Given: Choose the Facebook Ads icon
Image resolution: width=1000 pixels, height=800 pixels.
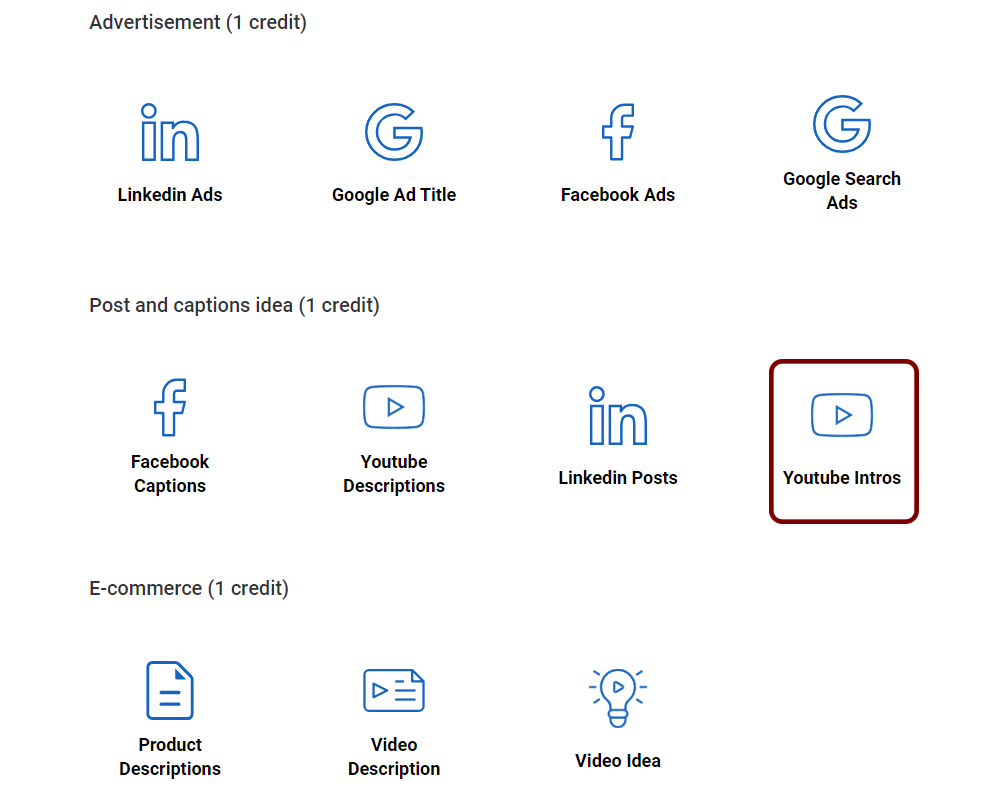Looking at the screenshot, I should click(618, 132).
